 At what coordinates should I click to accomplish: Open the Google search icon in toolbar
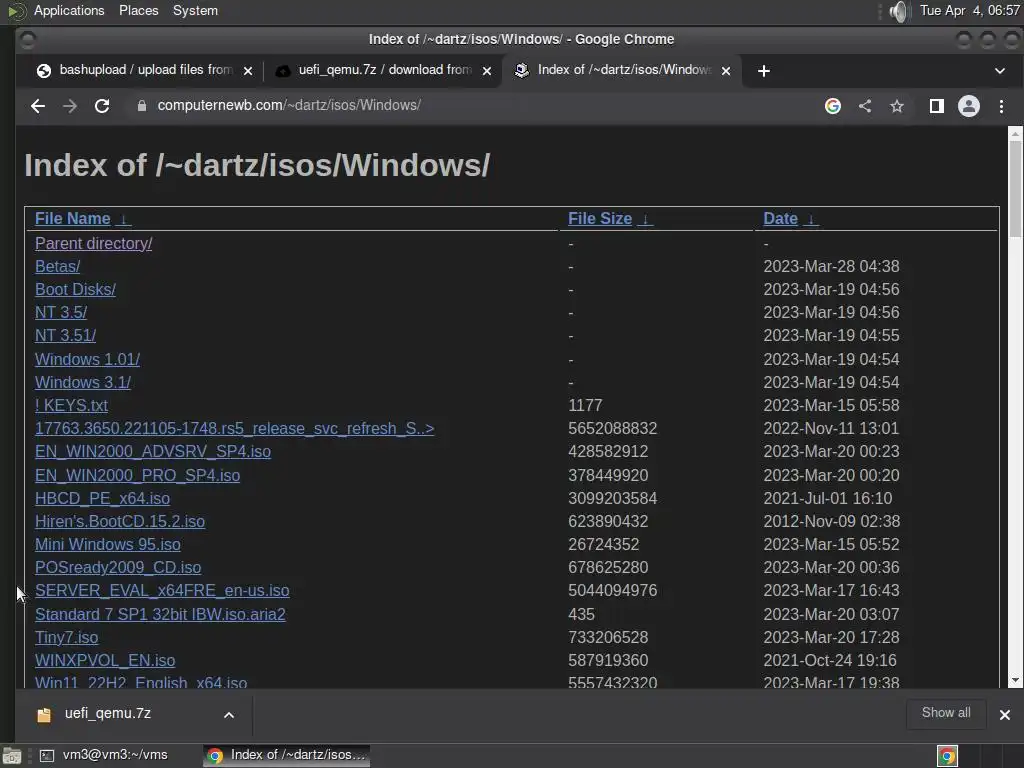tap(833, 106)
